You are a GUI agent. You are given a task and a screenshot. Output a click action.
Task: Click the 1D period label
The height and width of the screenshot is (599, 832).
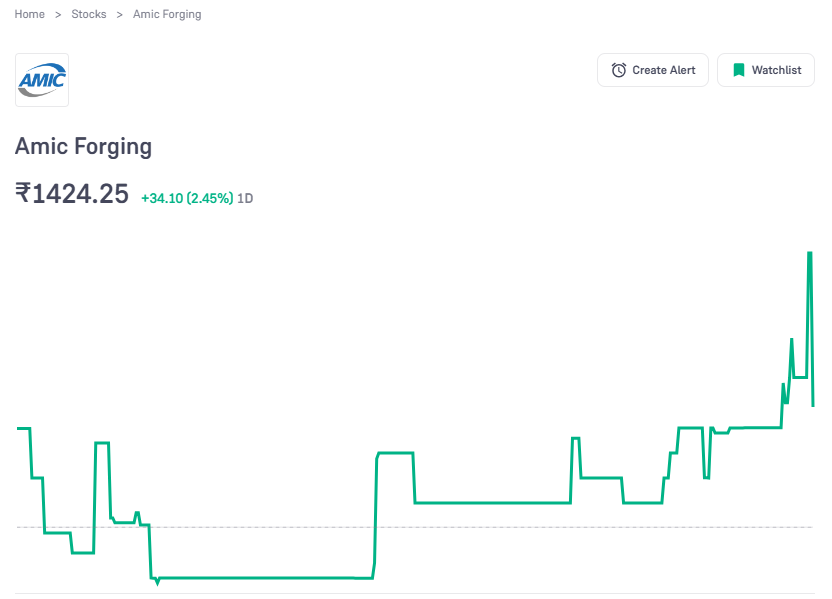245,198
